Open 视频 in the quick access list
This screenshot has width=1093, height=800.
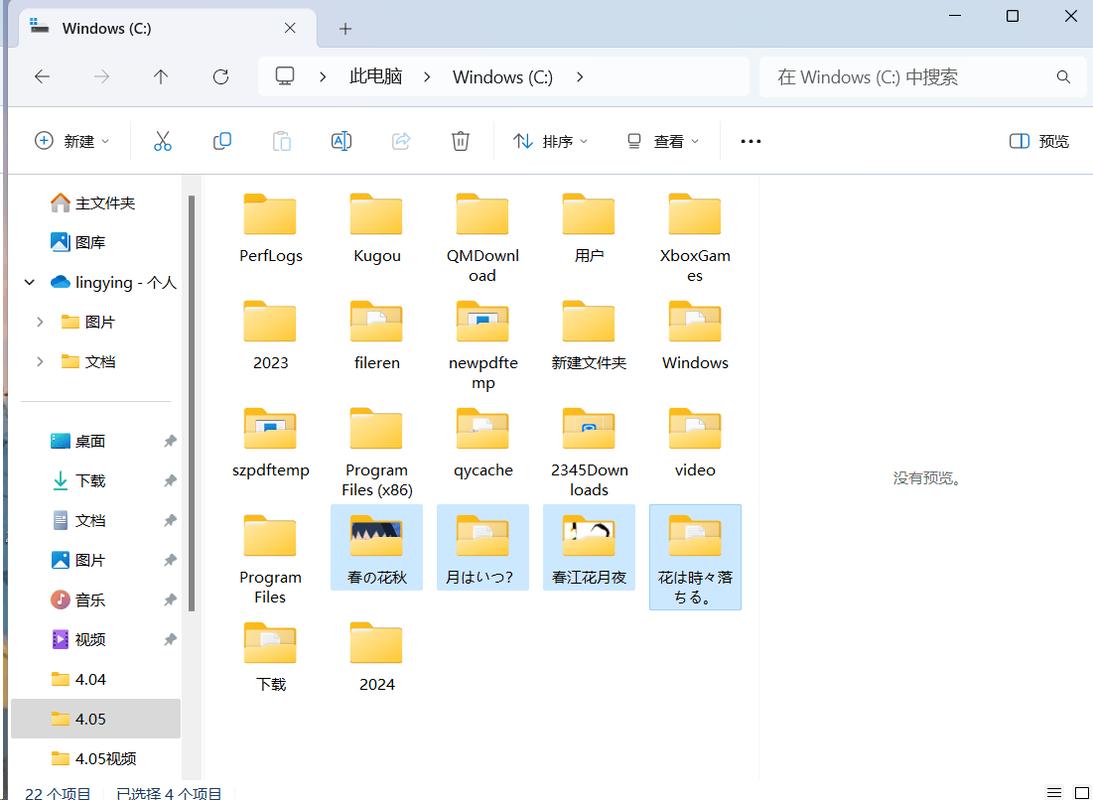[x=95, y=640]
